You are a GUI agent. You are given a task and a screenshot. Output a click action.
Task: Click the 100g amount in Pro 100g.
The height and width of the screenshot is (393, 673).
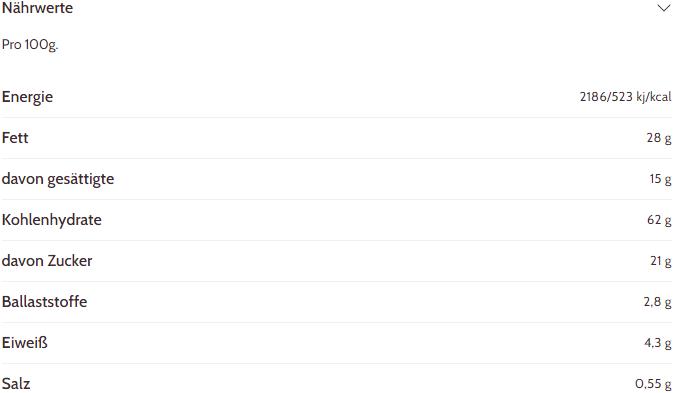[41, 45]
